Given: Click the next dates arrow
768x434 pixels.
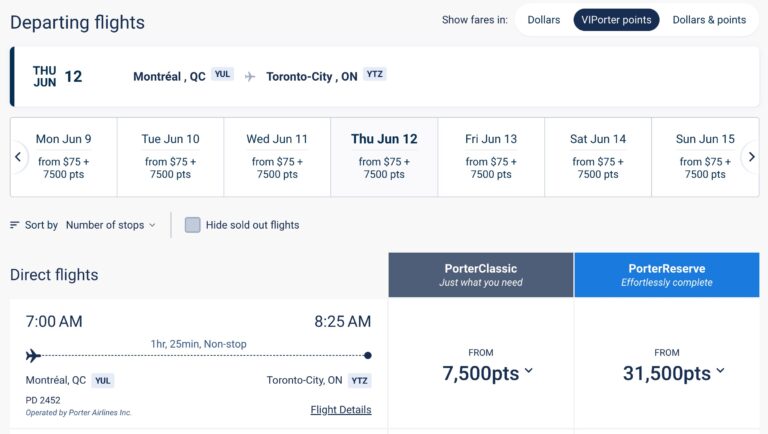Looking at the screenshot, I should tap(751, 157).
